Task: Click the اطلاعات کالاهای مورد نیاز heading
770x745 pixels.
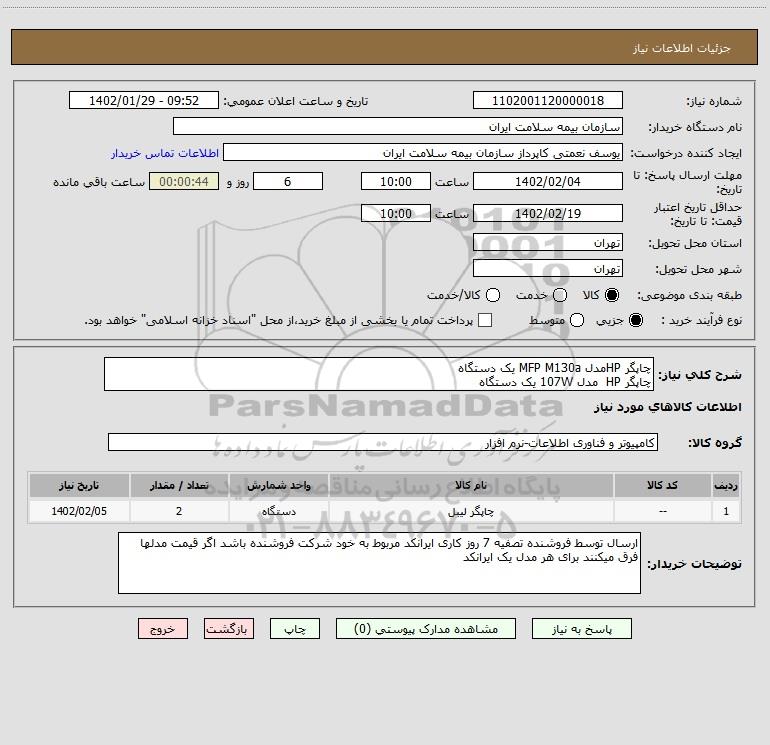Action: 667,407
